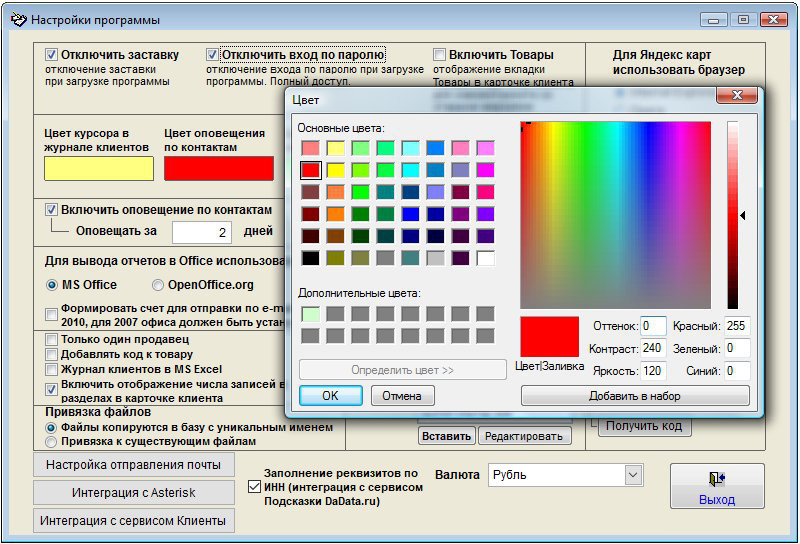Enable the Включить Товары checkbox
The width and height of the screenshot is (800, 544).
[440, 55]
